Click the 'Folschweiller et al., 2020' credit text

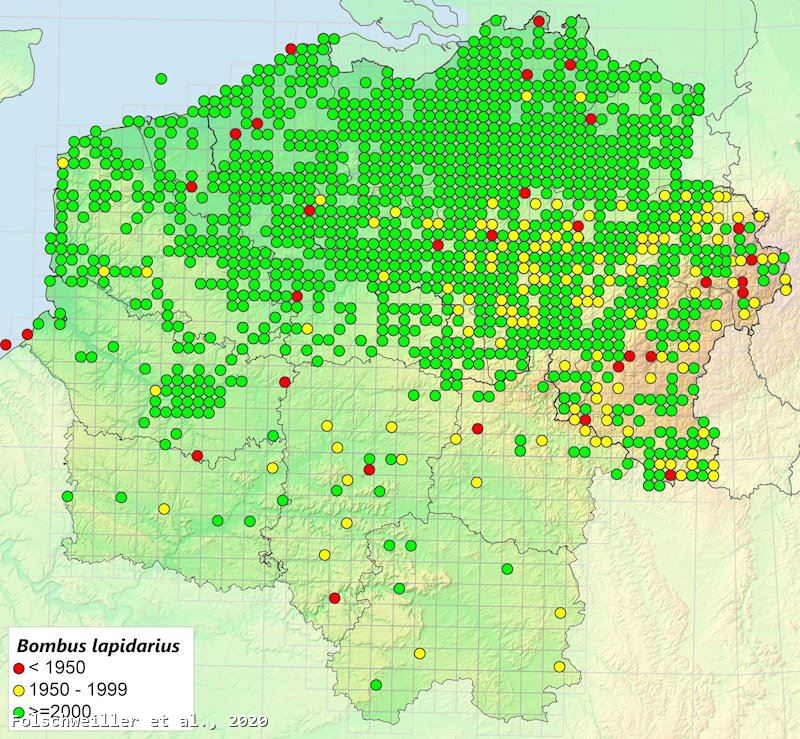click(x=140, y=721)
